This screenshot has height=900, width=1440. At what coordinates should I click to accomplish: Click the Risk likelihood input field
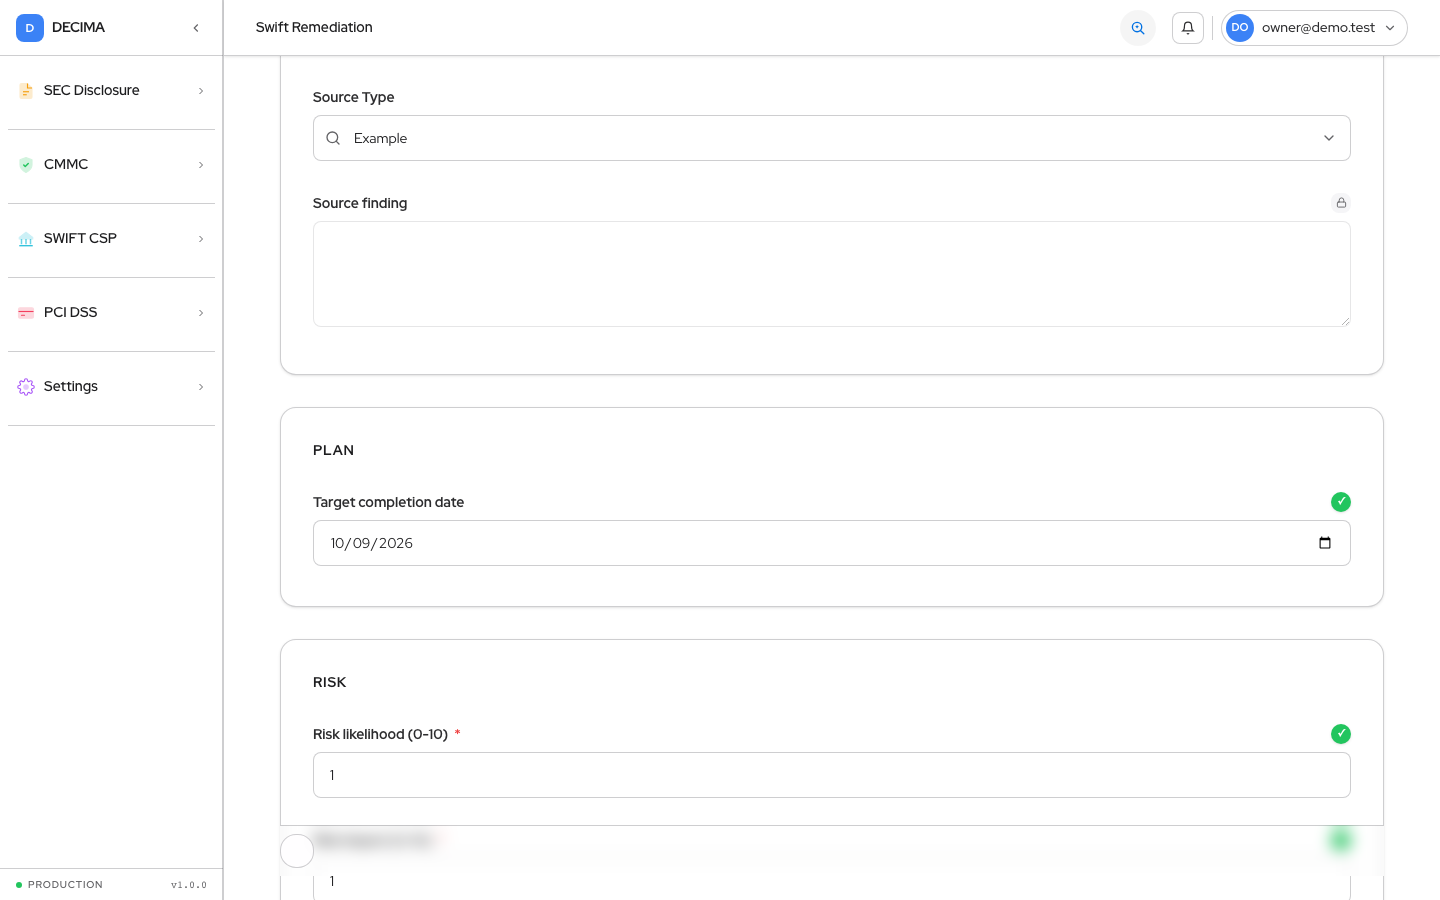point(832,775)
